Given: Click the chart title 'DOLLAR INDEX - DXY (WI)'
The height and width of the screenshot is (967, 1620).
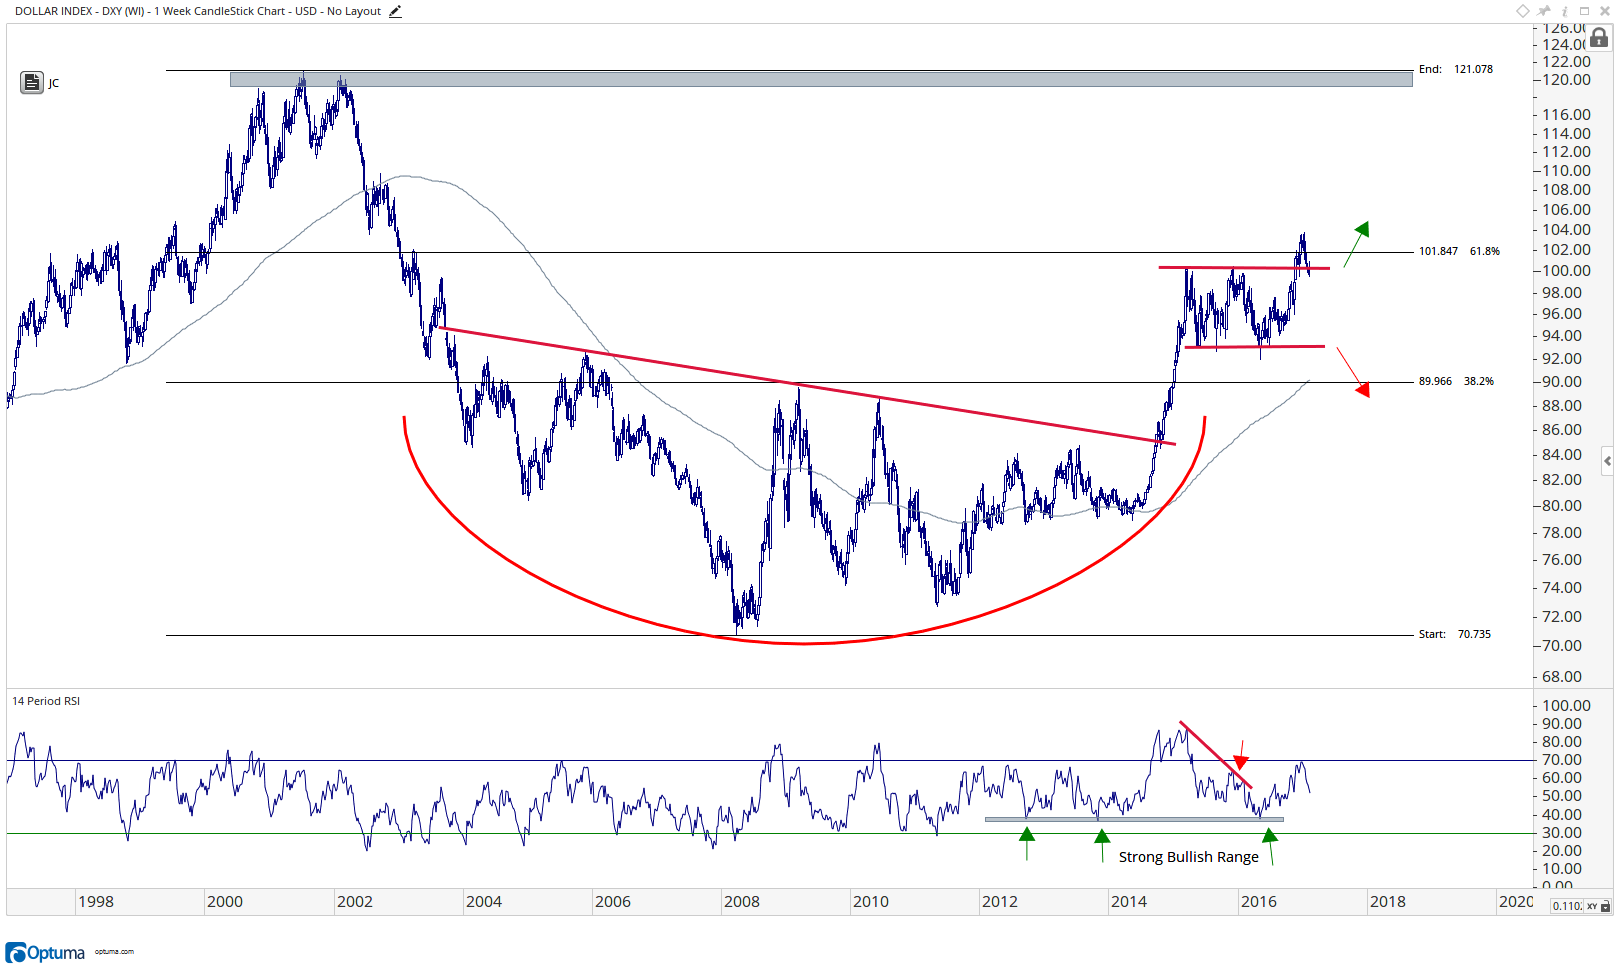Looking at the screenshot, I should point(80,11).
